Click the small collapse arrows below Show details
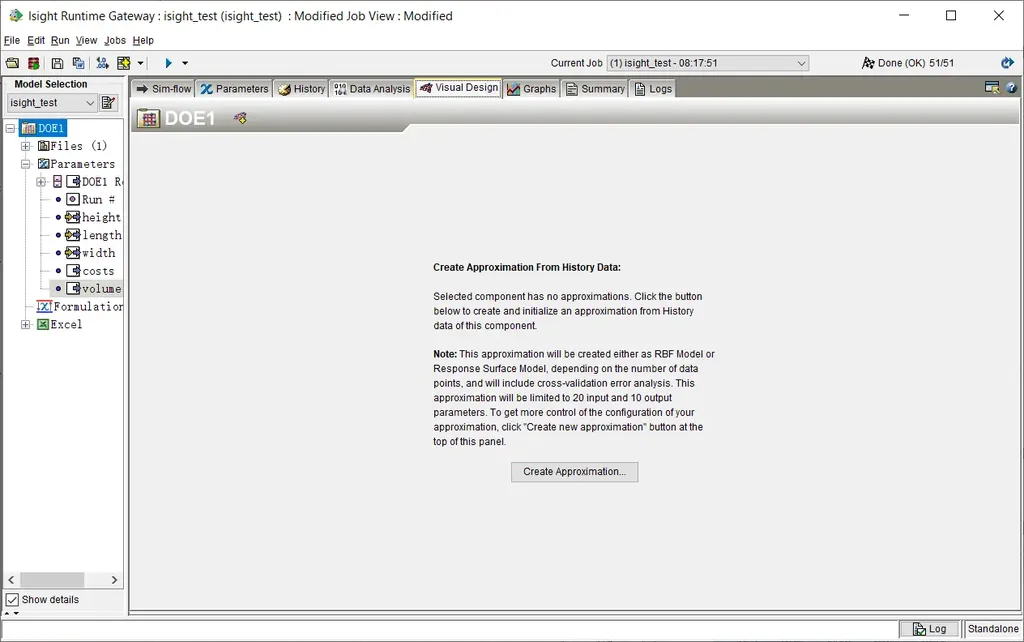Image resolution: width=1024 pixels, height=642 pixels. (12, 613)
